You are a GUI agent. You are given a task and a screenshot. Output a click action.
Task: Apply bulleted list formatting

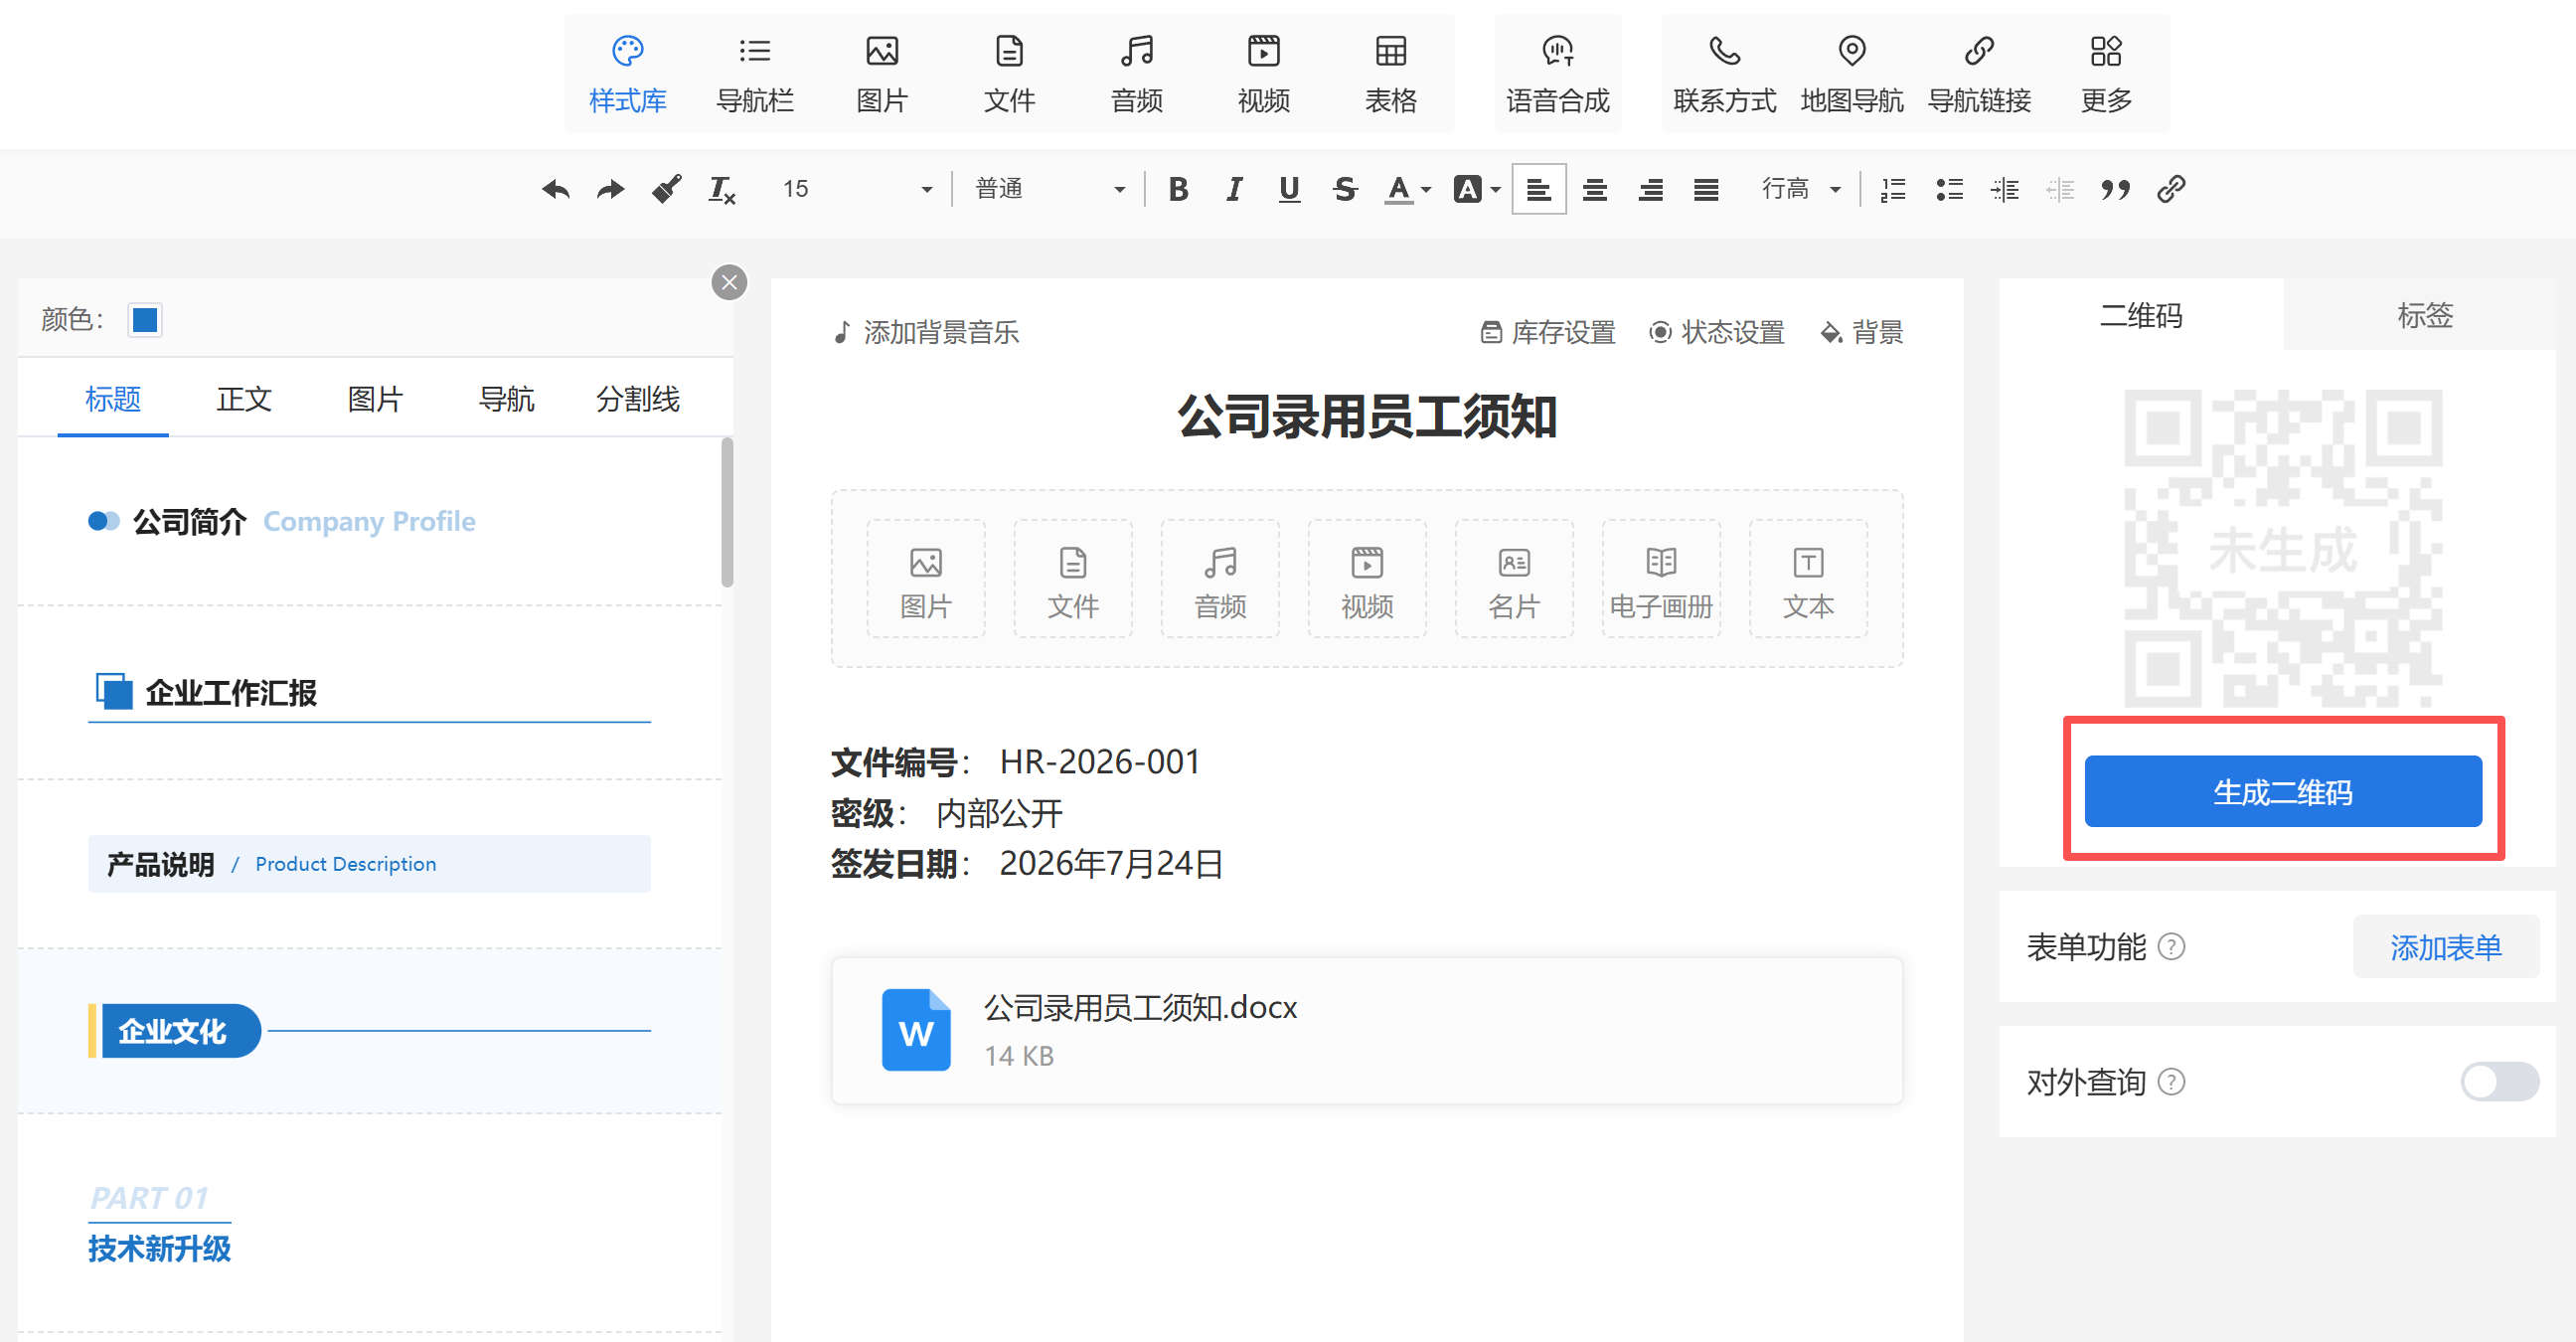tap(1949, 189)
